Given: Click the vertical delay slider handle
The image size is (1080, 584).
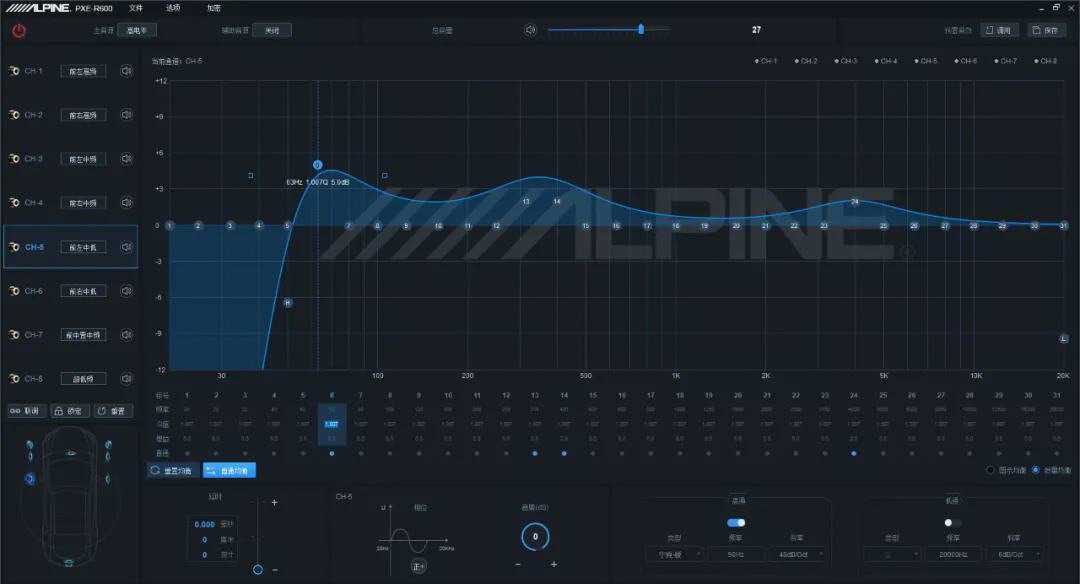Looking at the screenshot, I should pyautogui.click(x=258, y=570).
